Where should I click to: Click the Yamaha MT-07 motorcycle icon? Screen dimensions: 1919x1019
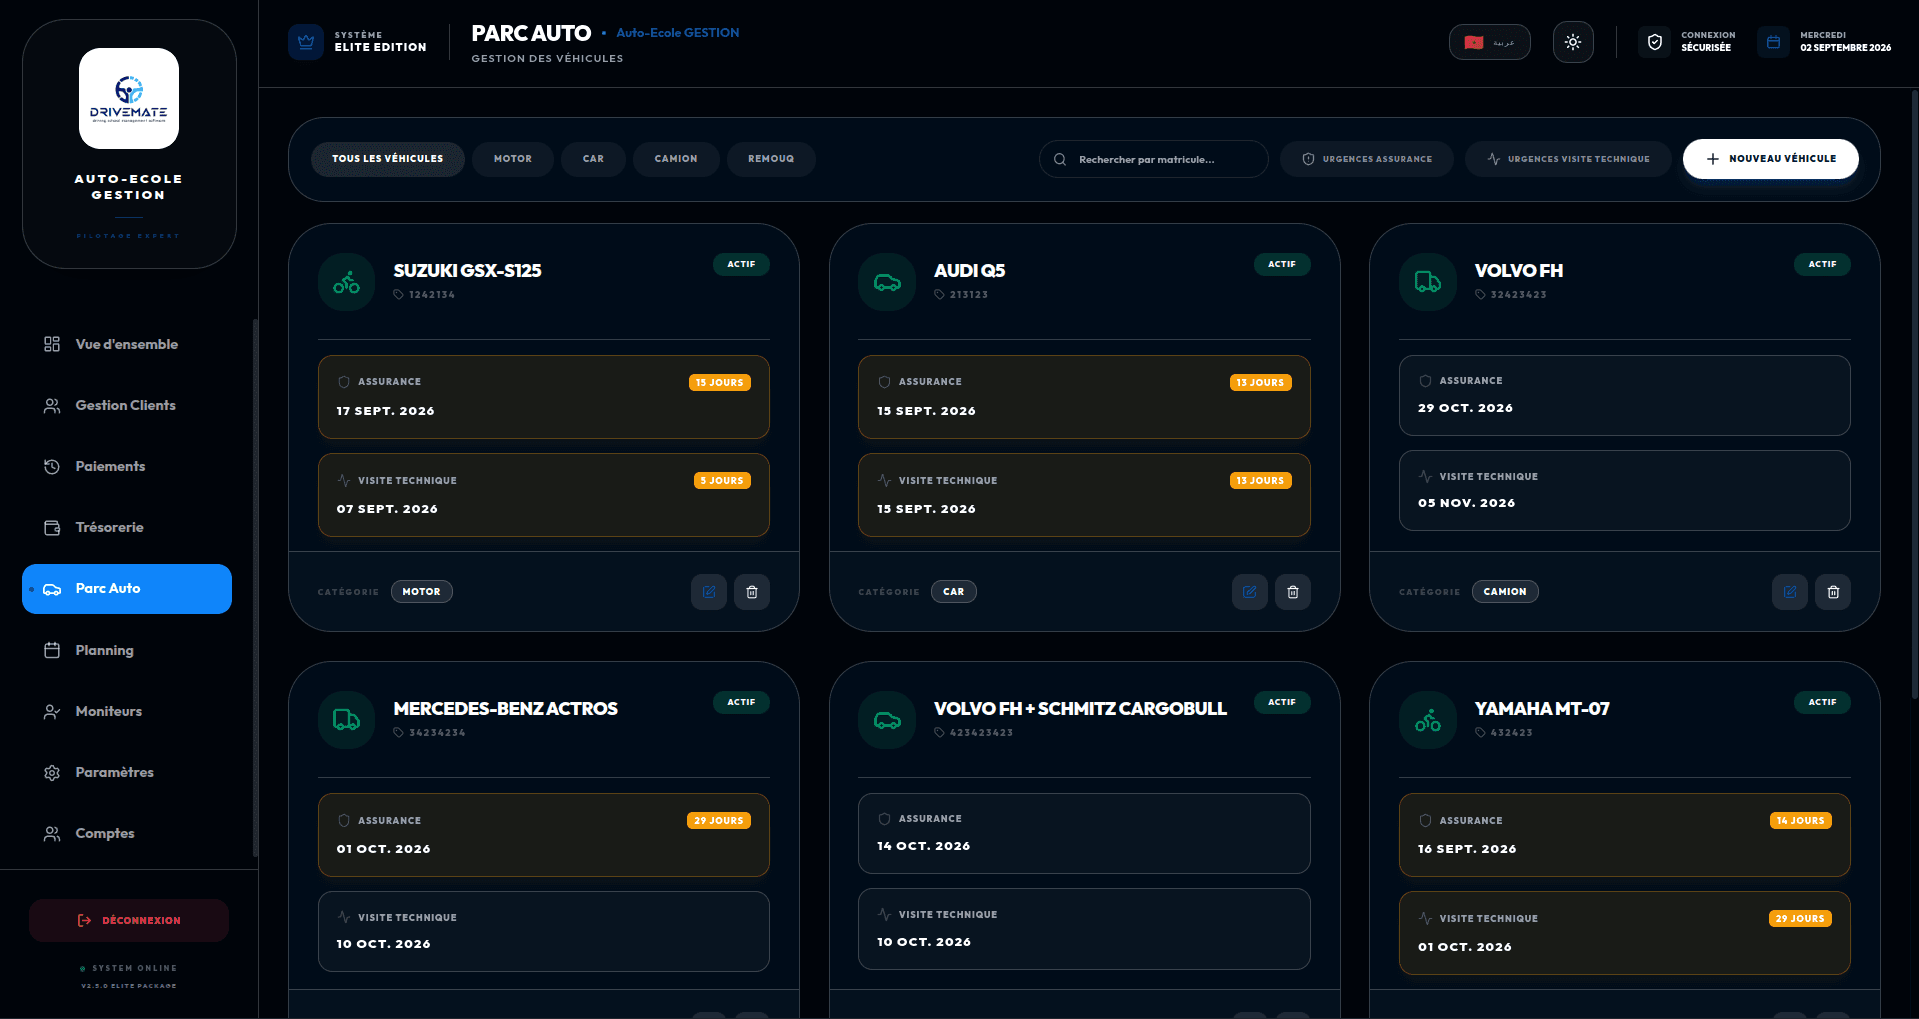tap(1428, 720)
